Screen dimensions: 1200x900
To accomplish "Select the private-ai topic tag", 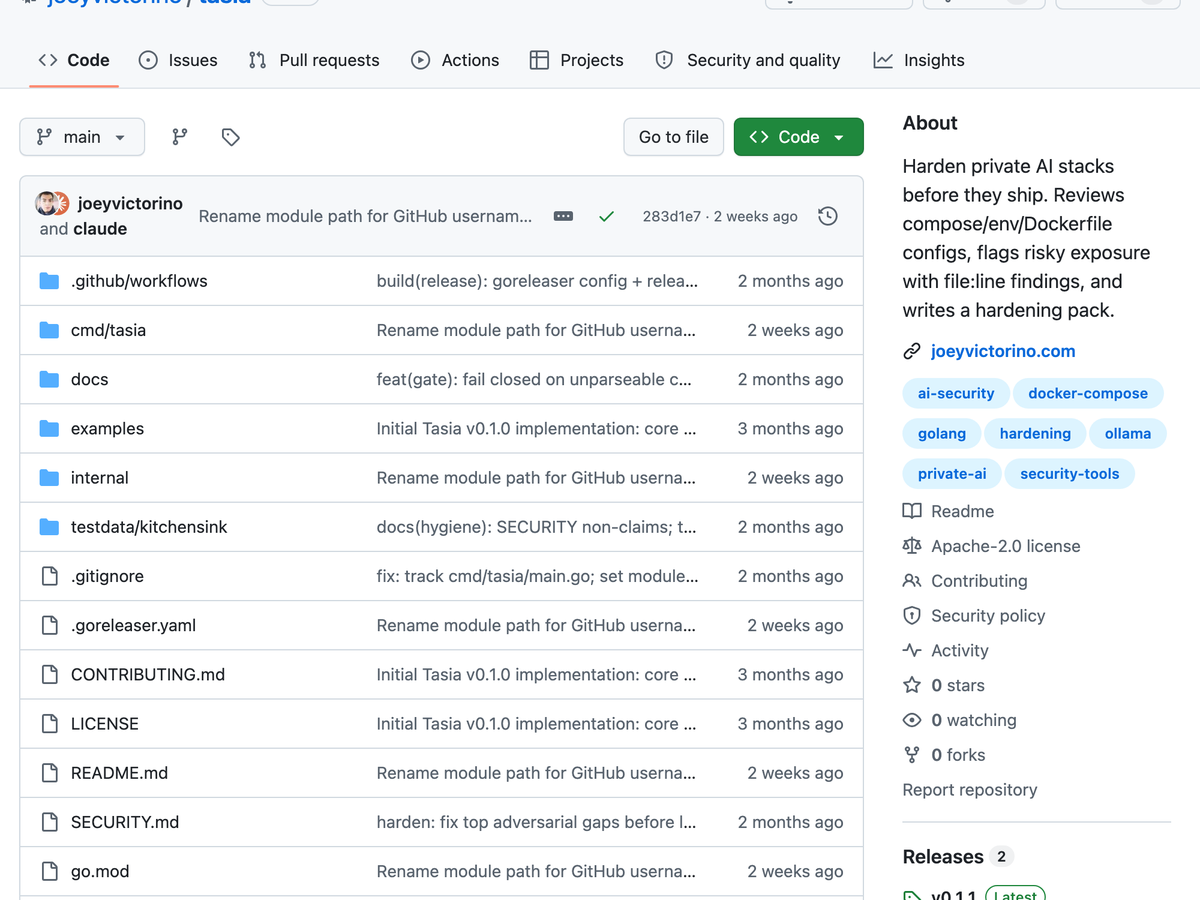I will (x=952, y=473).
